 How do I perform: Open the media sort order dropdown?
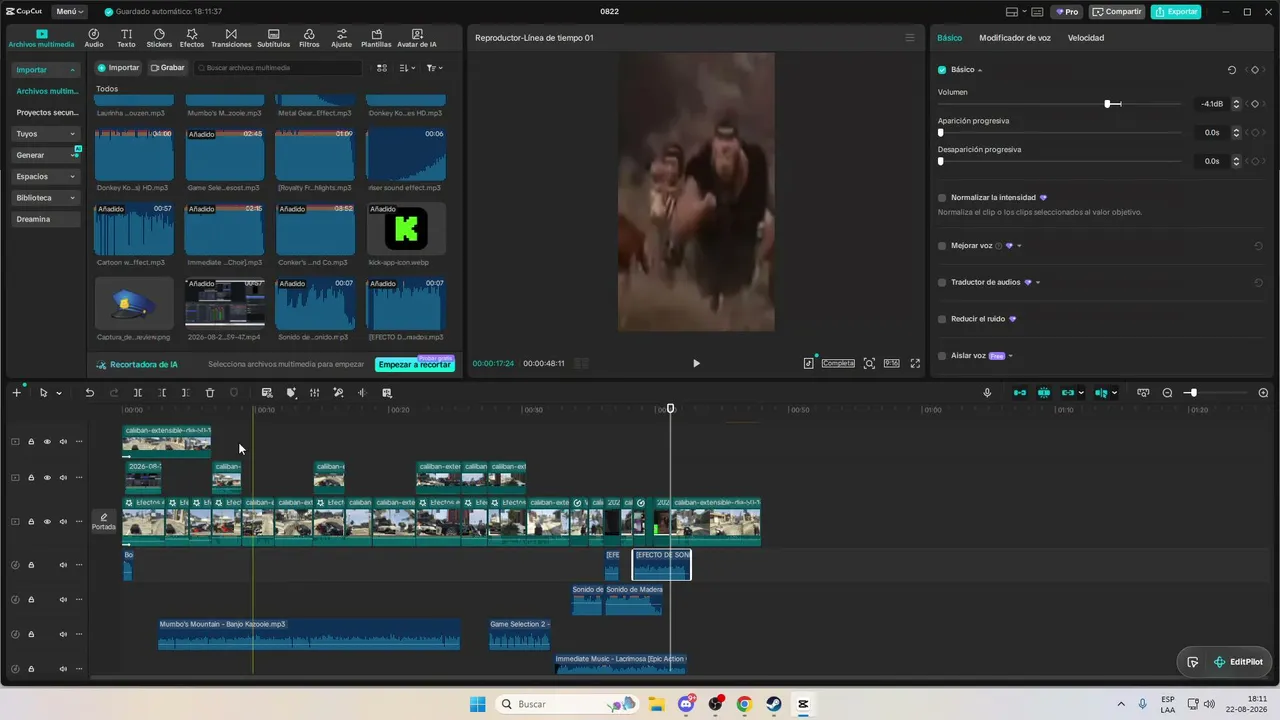coord(407,68)
